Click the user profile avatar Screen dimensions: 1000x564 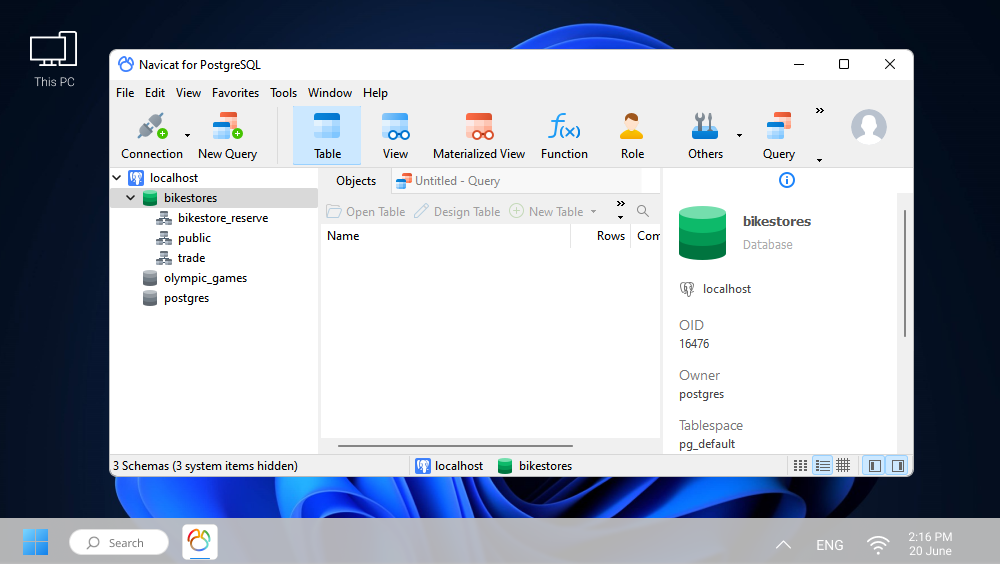pyautogui.click(x=869, y=126)
